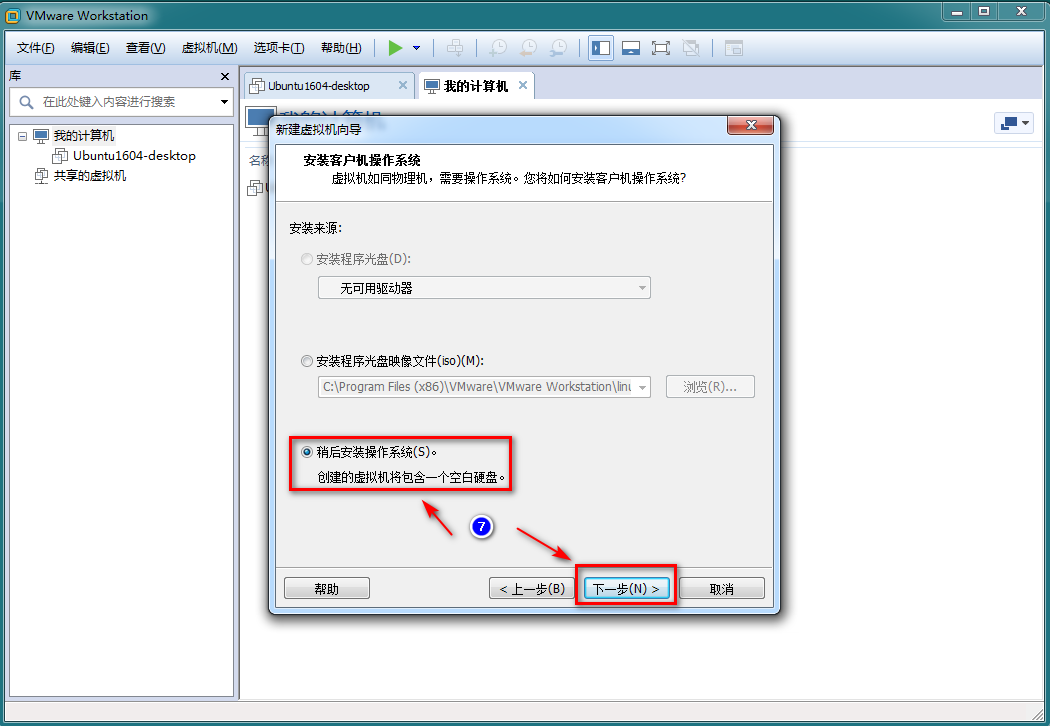Minimize the VMware Workstation window

click(x=956, y=12)
